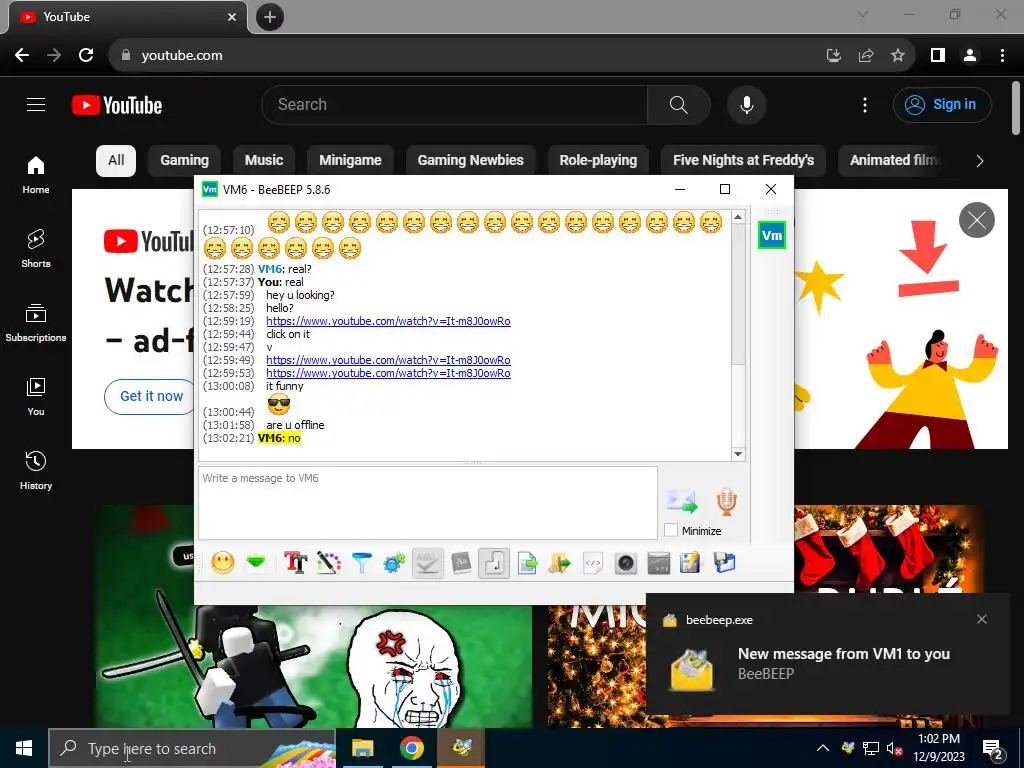Screen dimensions: 1024x768
Task: Click the send message envelope button
Action: (x=682, y=502)
